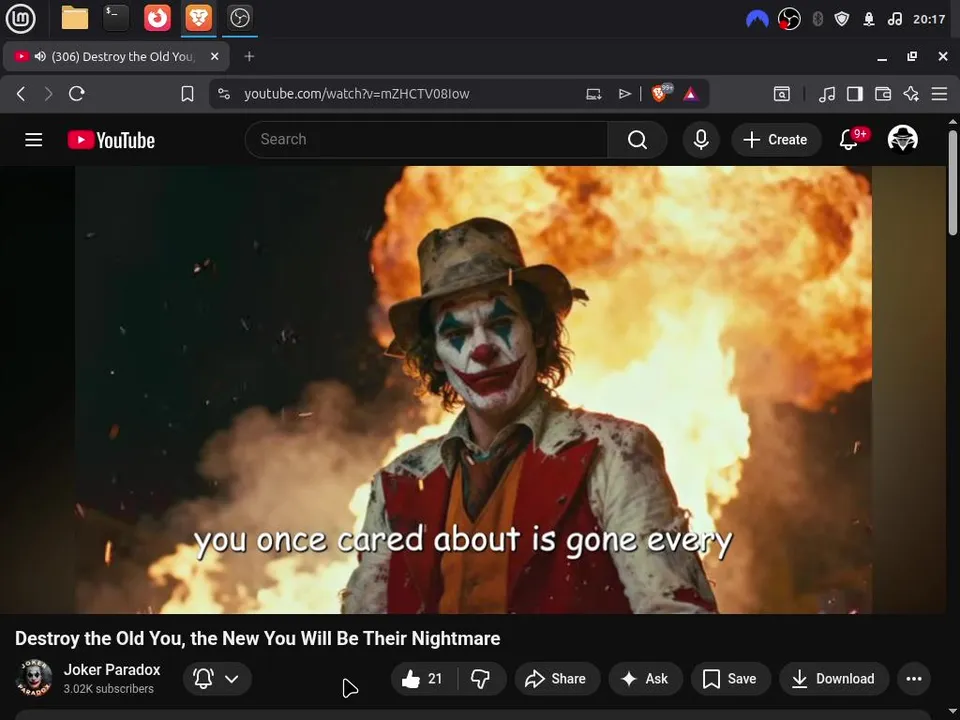Open the account avatar menu
Screen dimensions: 960x720
click(903, 139)
